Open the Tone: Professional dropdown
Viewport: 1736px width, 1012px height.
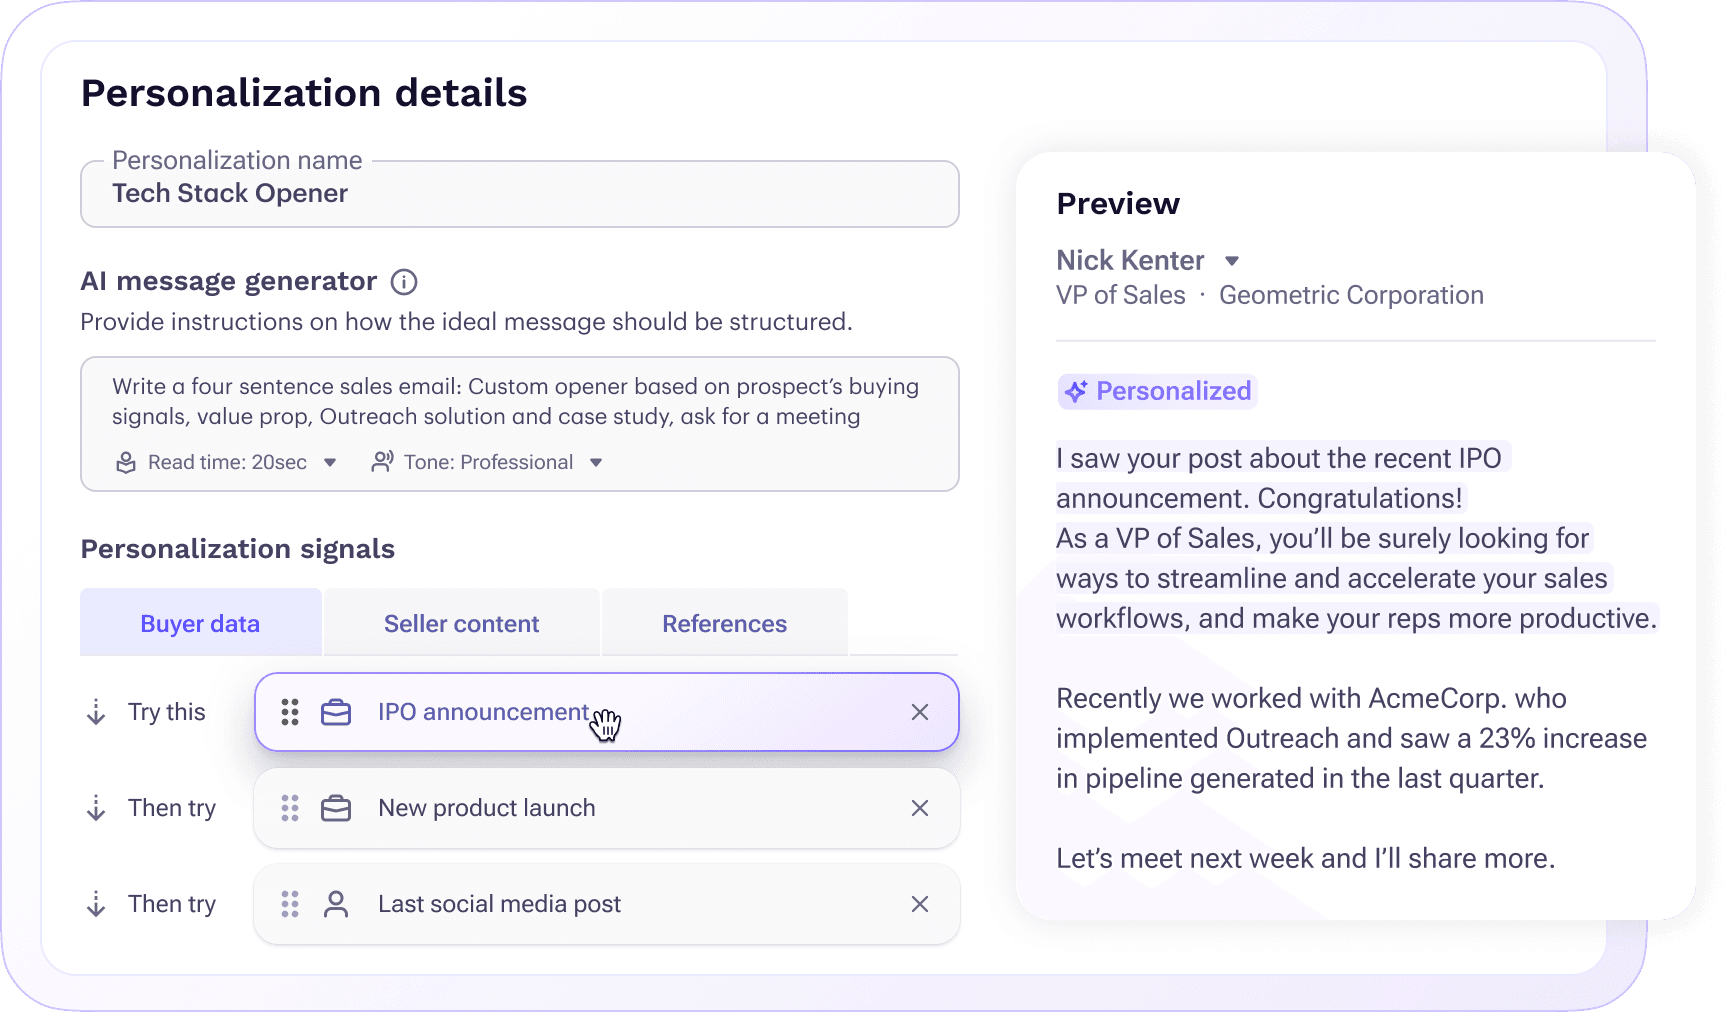[x=596, y=462]
